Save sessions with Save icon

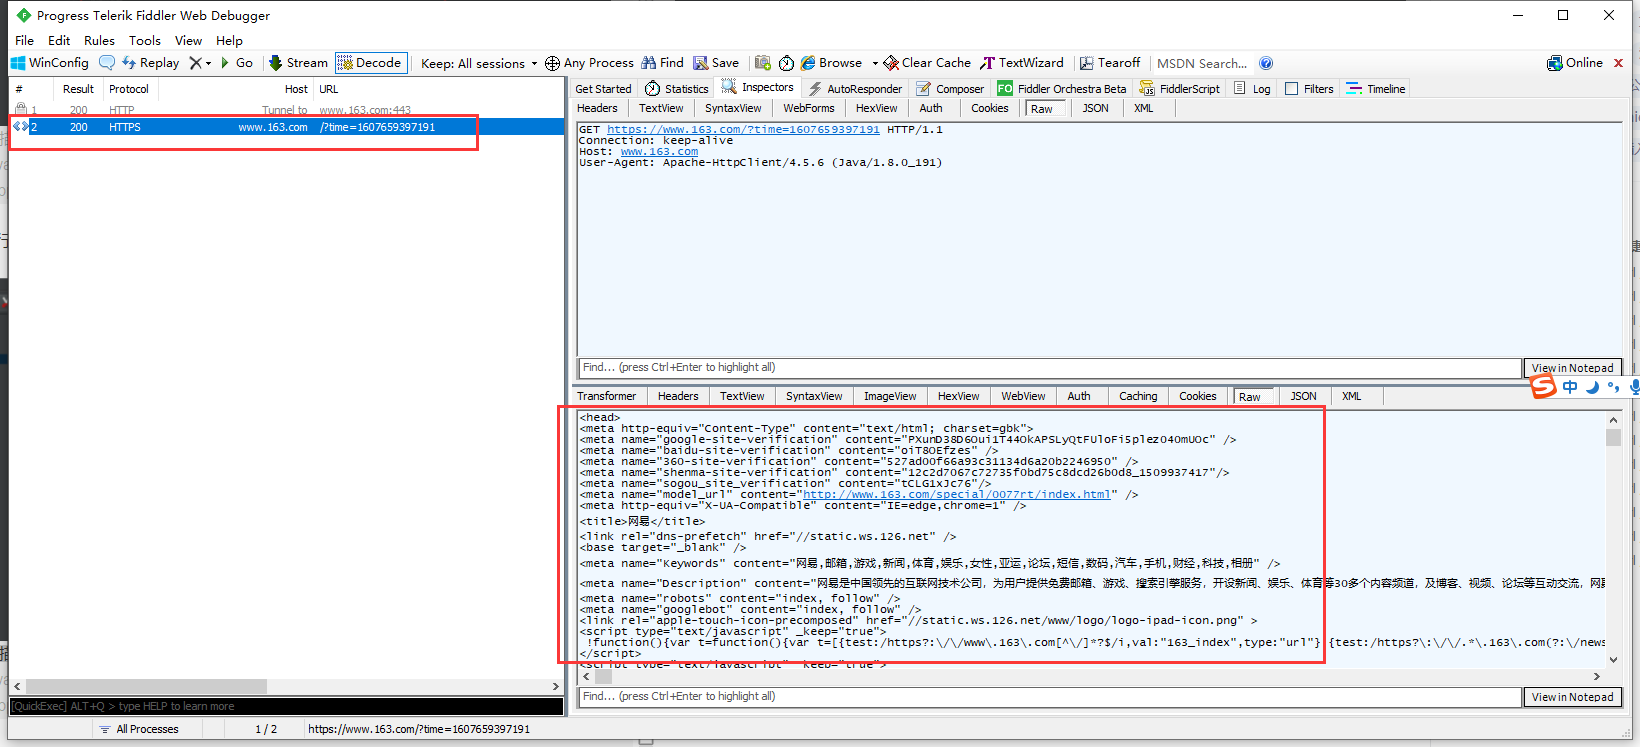click(x=716, y=63)
